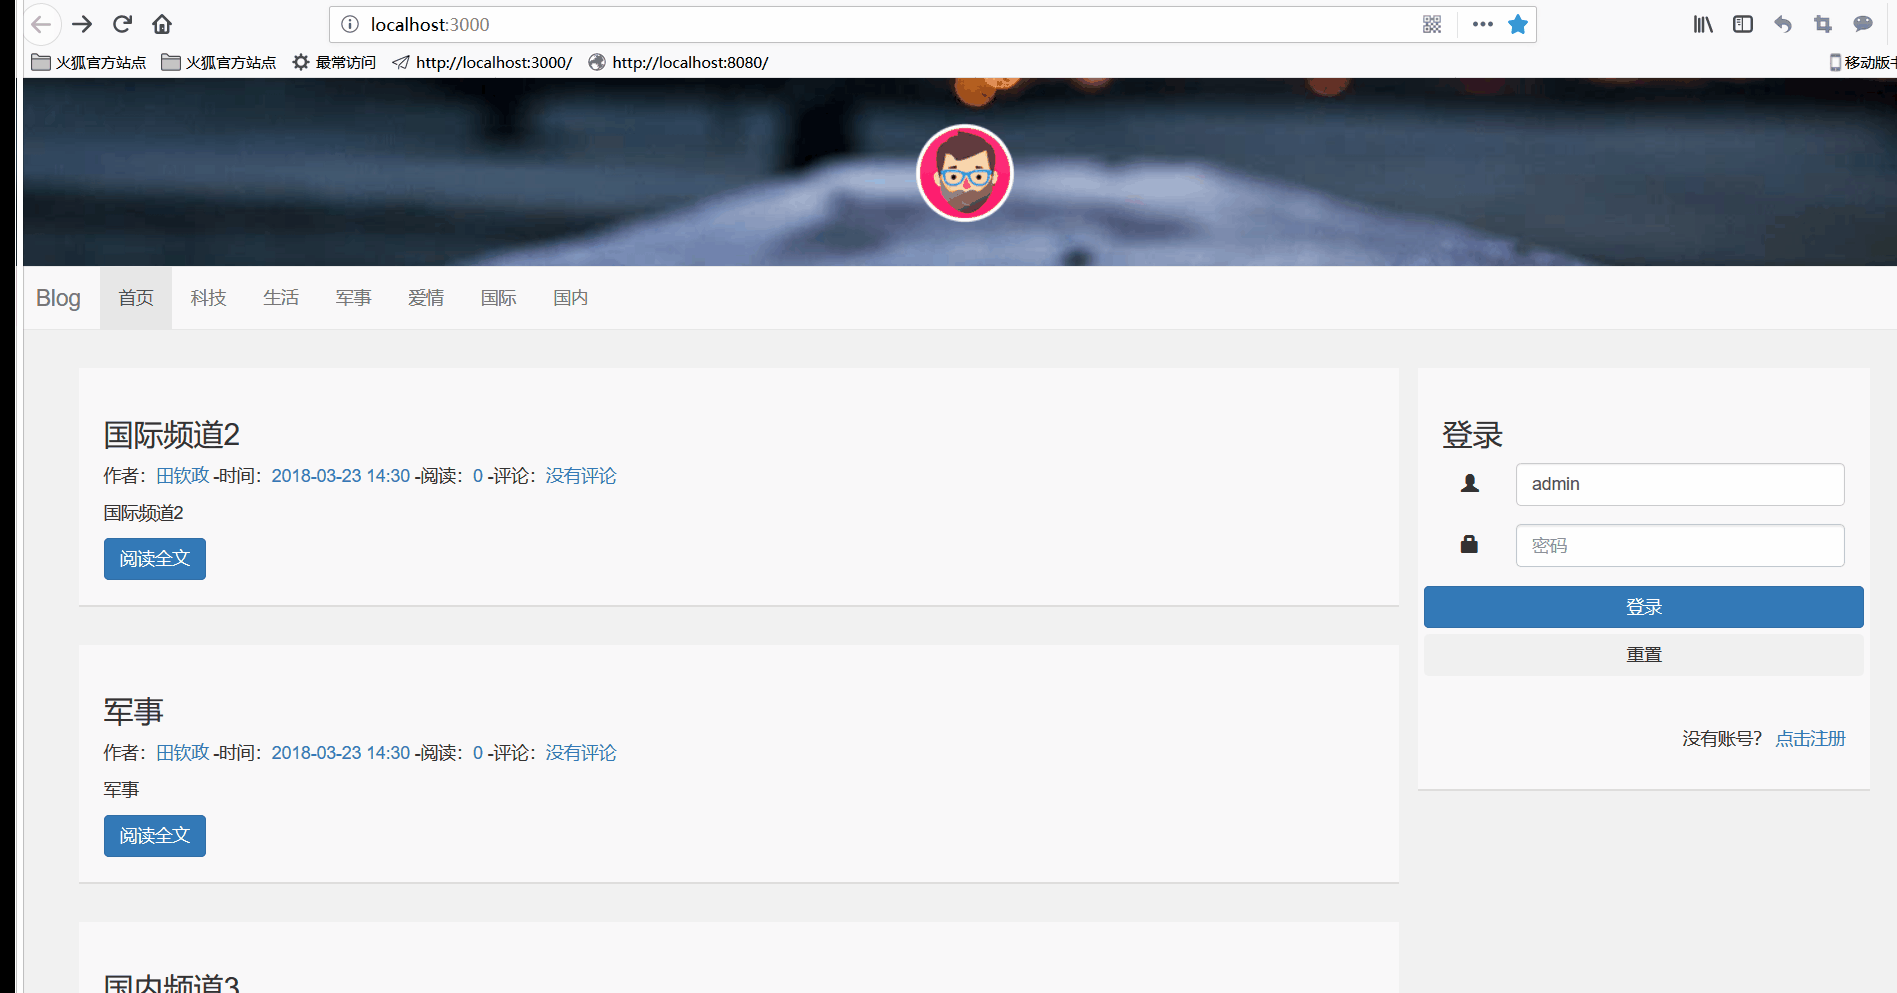
Task: Click the blue 登录 submit button
Action: pyautogui.click(x=1644, y=607)
